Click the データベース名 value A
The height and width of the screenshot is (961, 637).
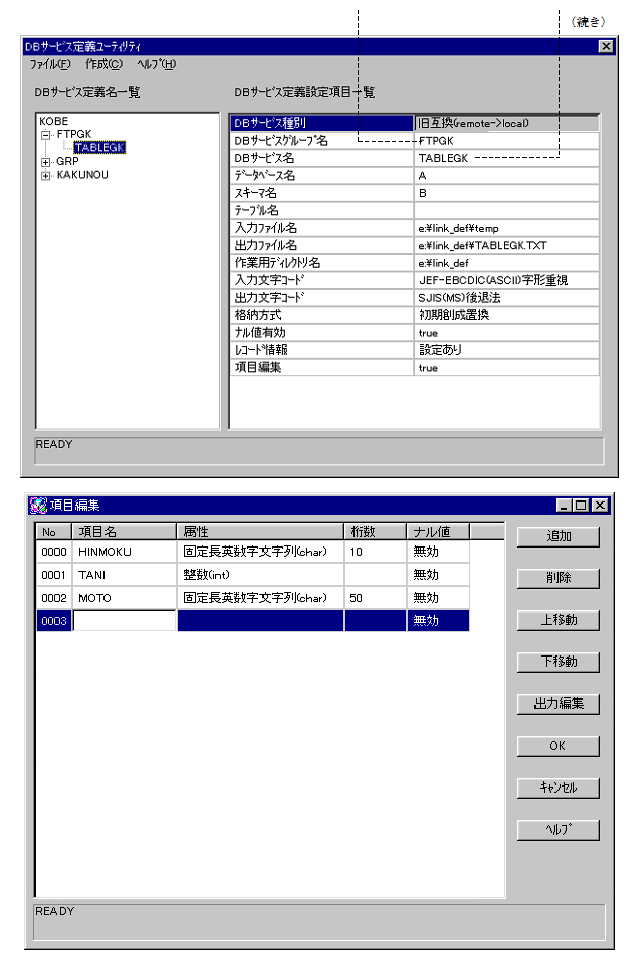507,176
